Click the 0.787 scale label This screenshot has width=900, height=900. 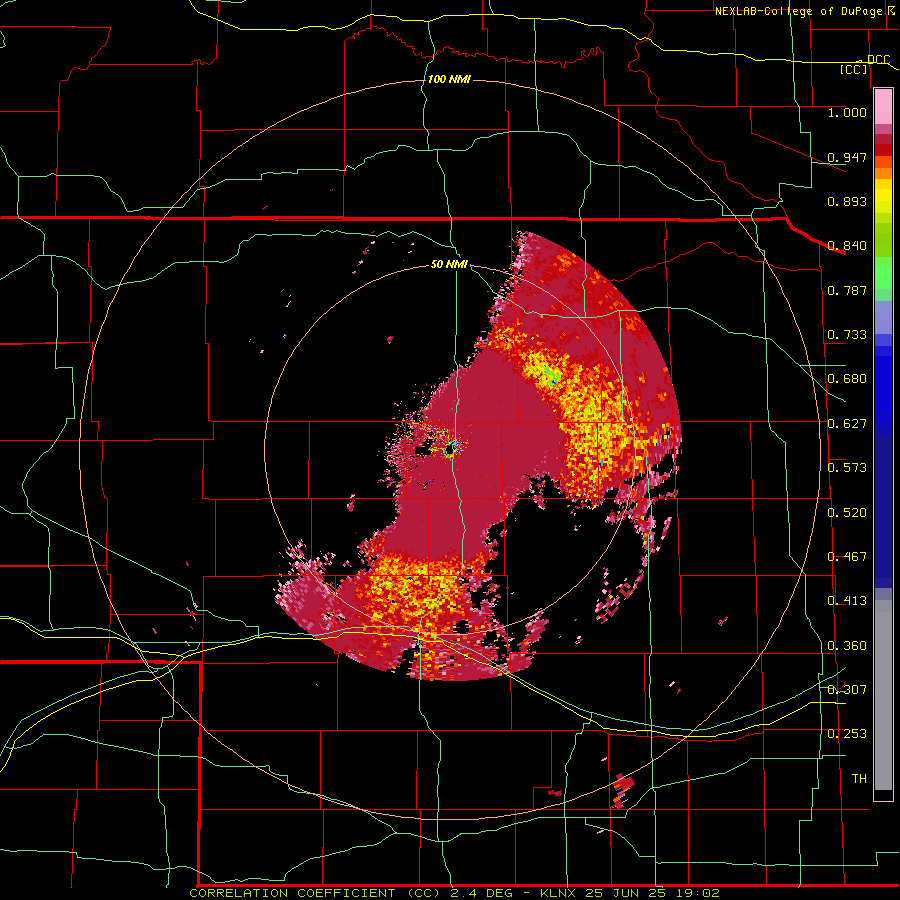tap(847, 290)
